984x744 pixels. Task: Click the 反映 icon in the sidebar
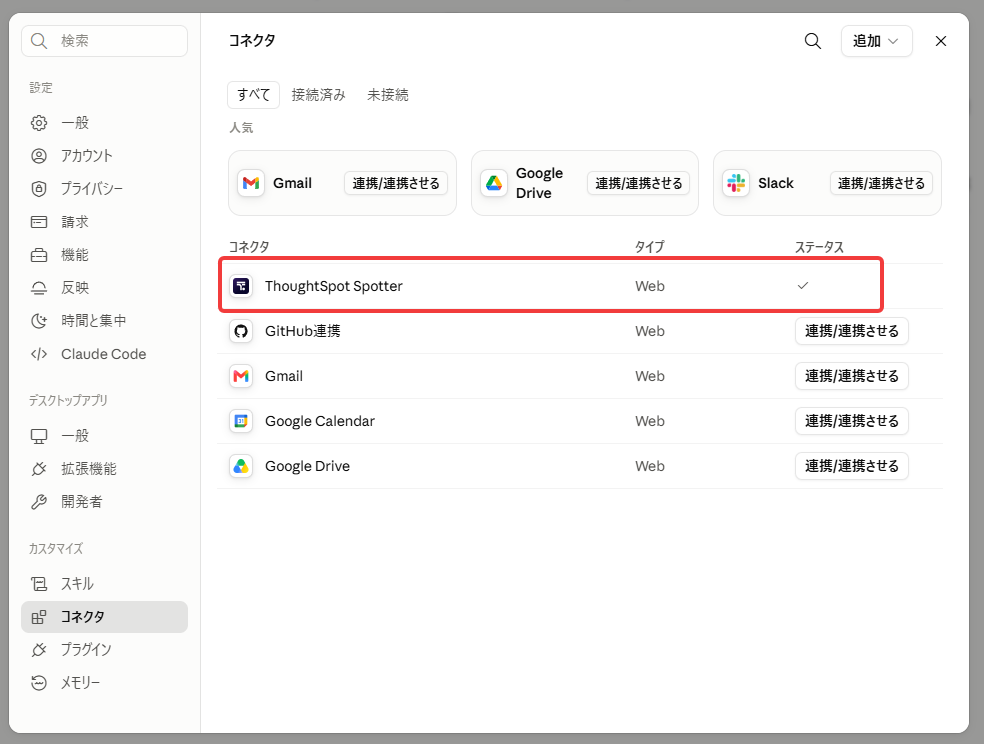39,288
